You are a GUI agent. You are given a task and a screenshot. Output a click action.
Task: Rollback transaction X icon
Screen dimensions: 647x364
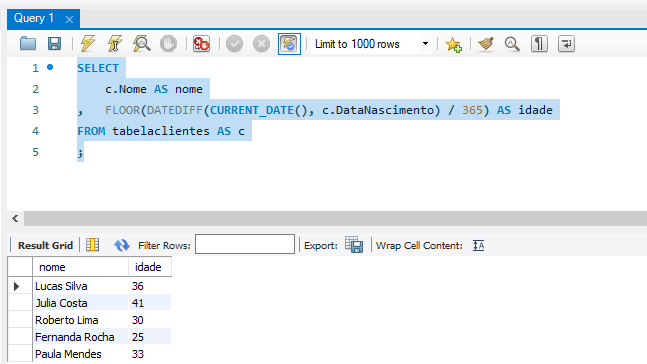click(261, 43)
